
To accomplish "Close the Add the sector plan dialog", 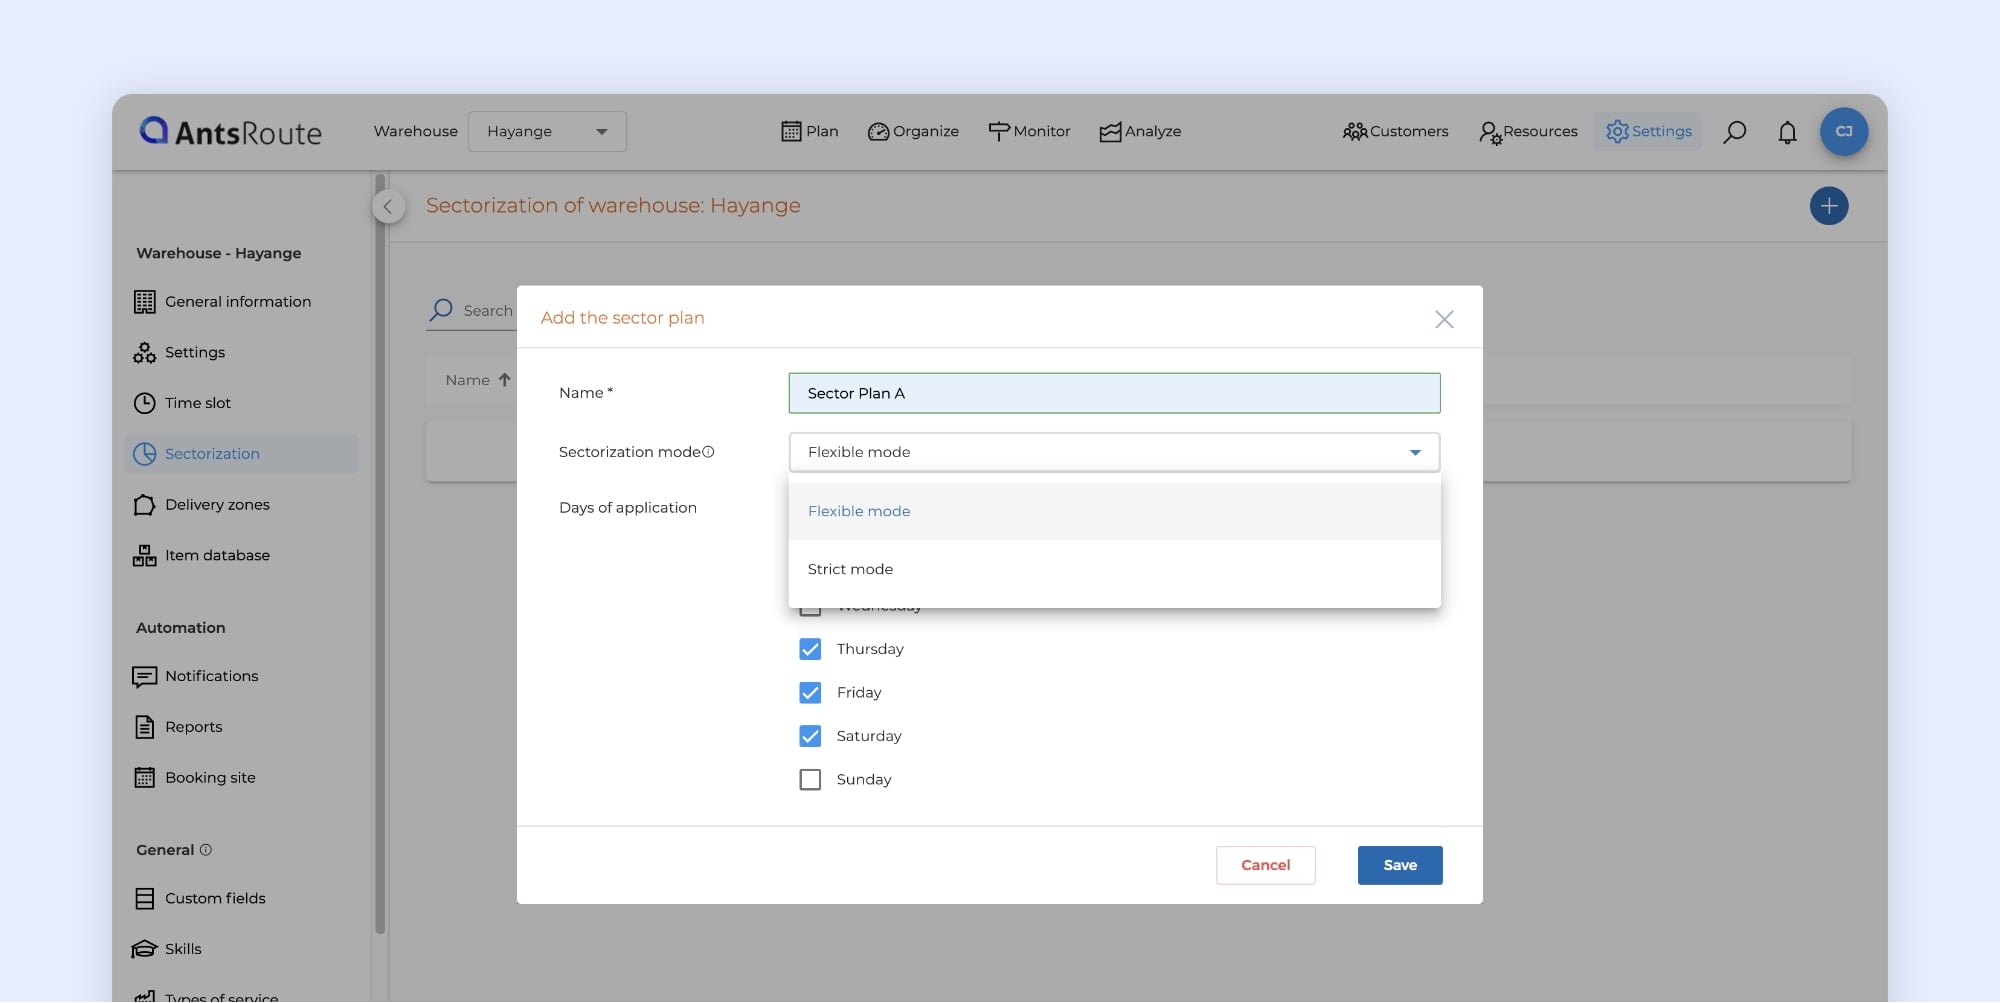I will (x=1443, y=319).
